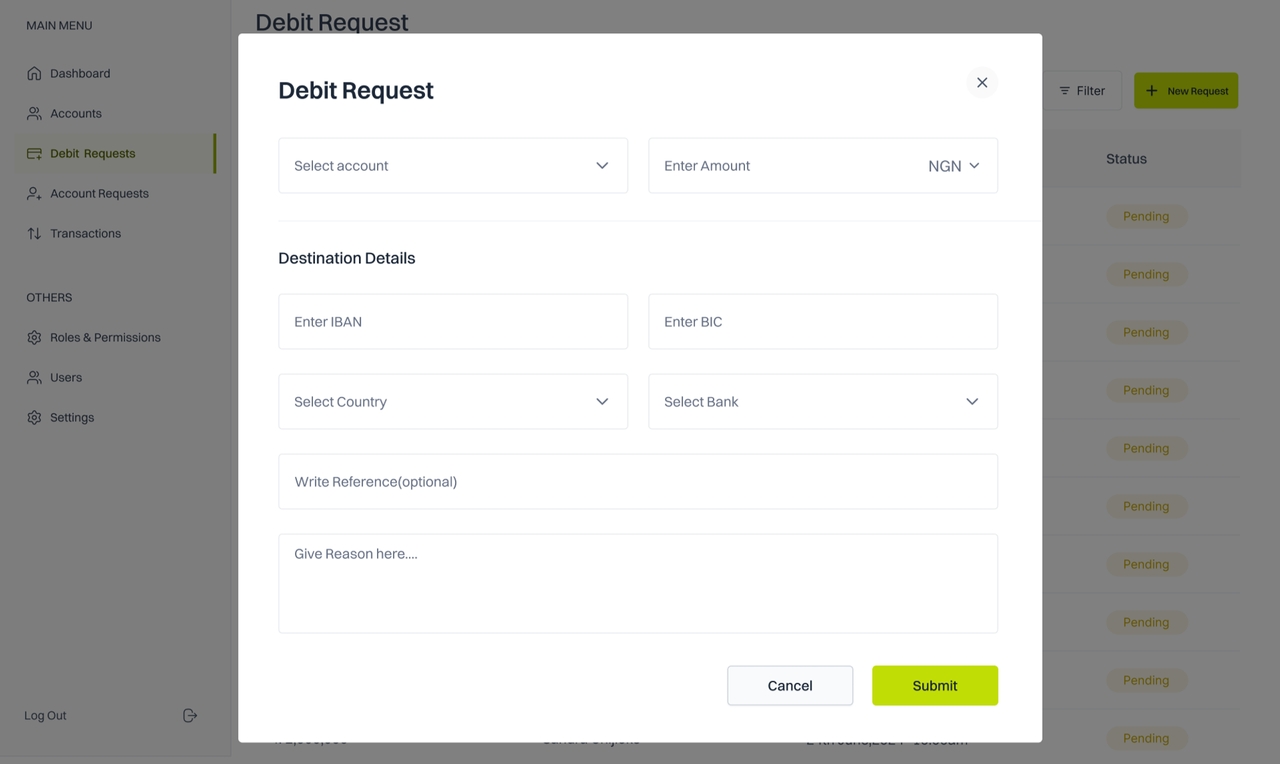Viewport: 1280px width, 764px height.
Task: Click the Filter lines icon
Action: coord(1065,91)
